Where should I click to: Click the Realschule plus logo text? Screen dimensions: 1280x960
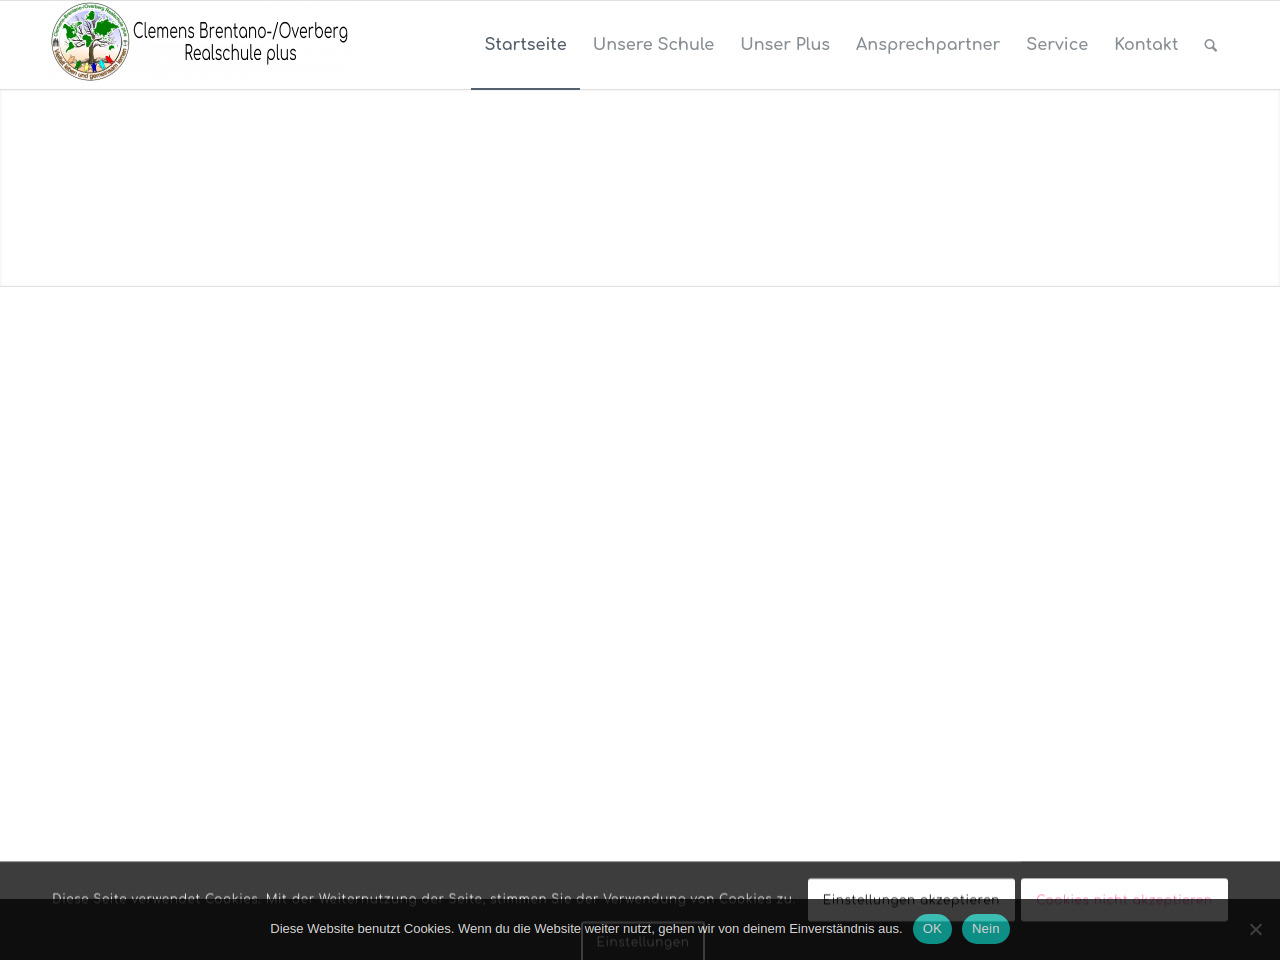[240, 54]
